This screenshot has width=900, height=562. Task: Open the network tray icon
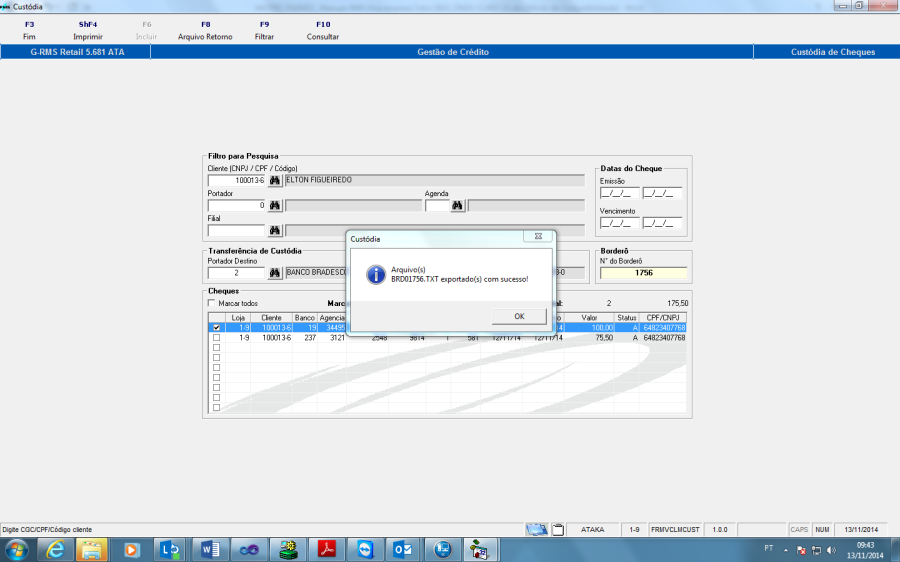tap(816, 550)
